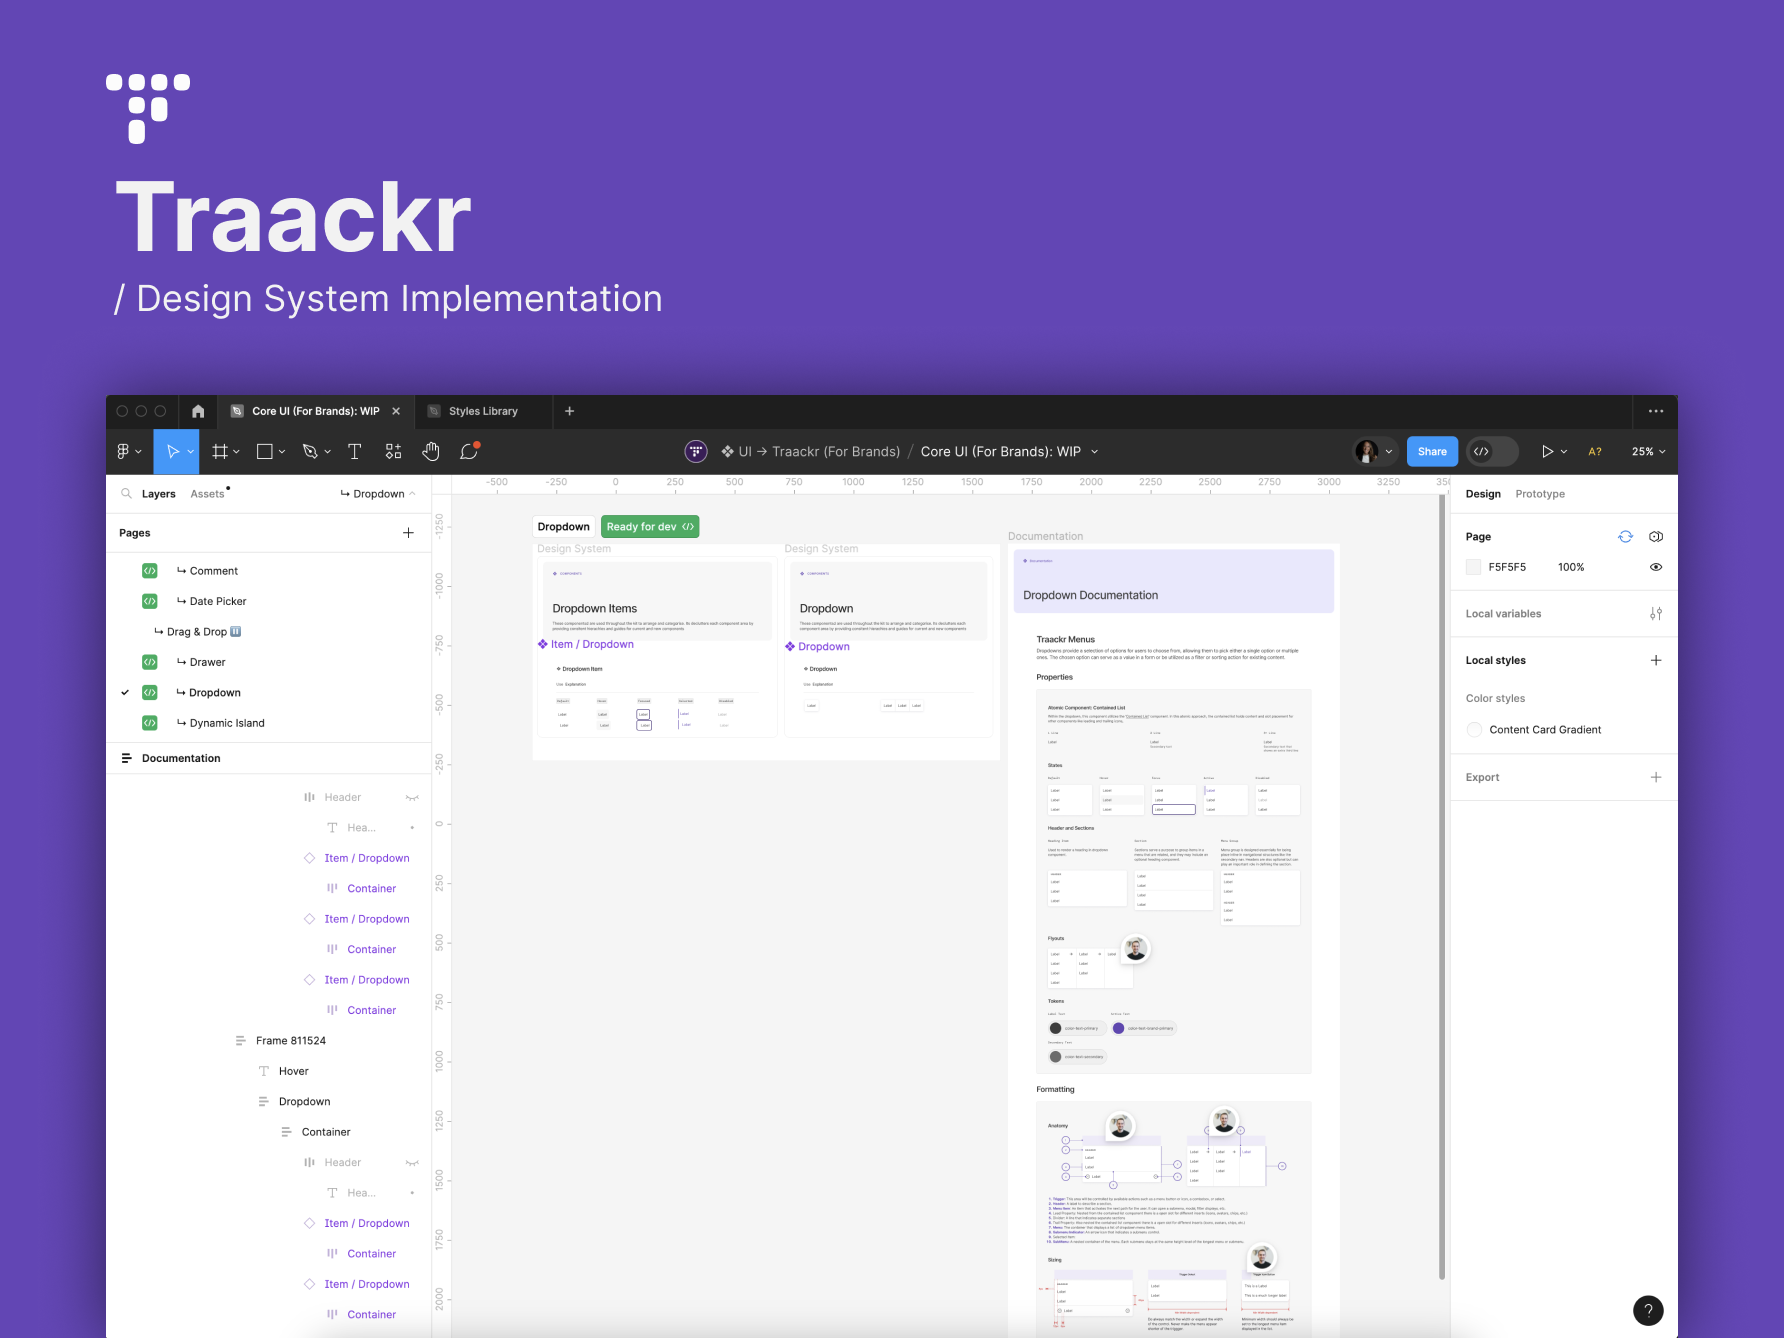Open the Resources components tool
The image size is (1784, 1338).
tap(393, 452)
